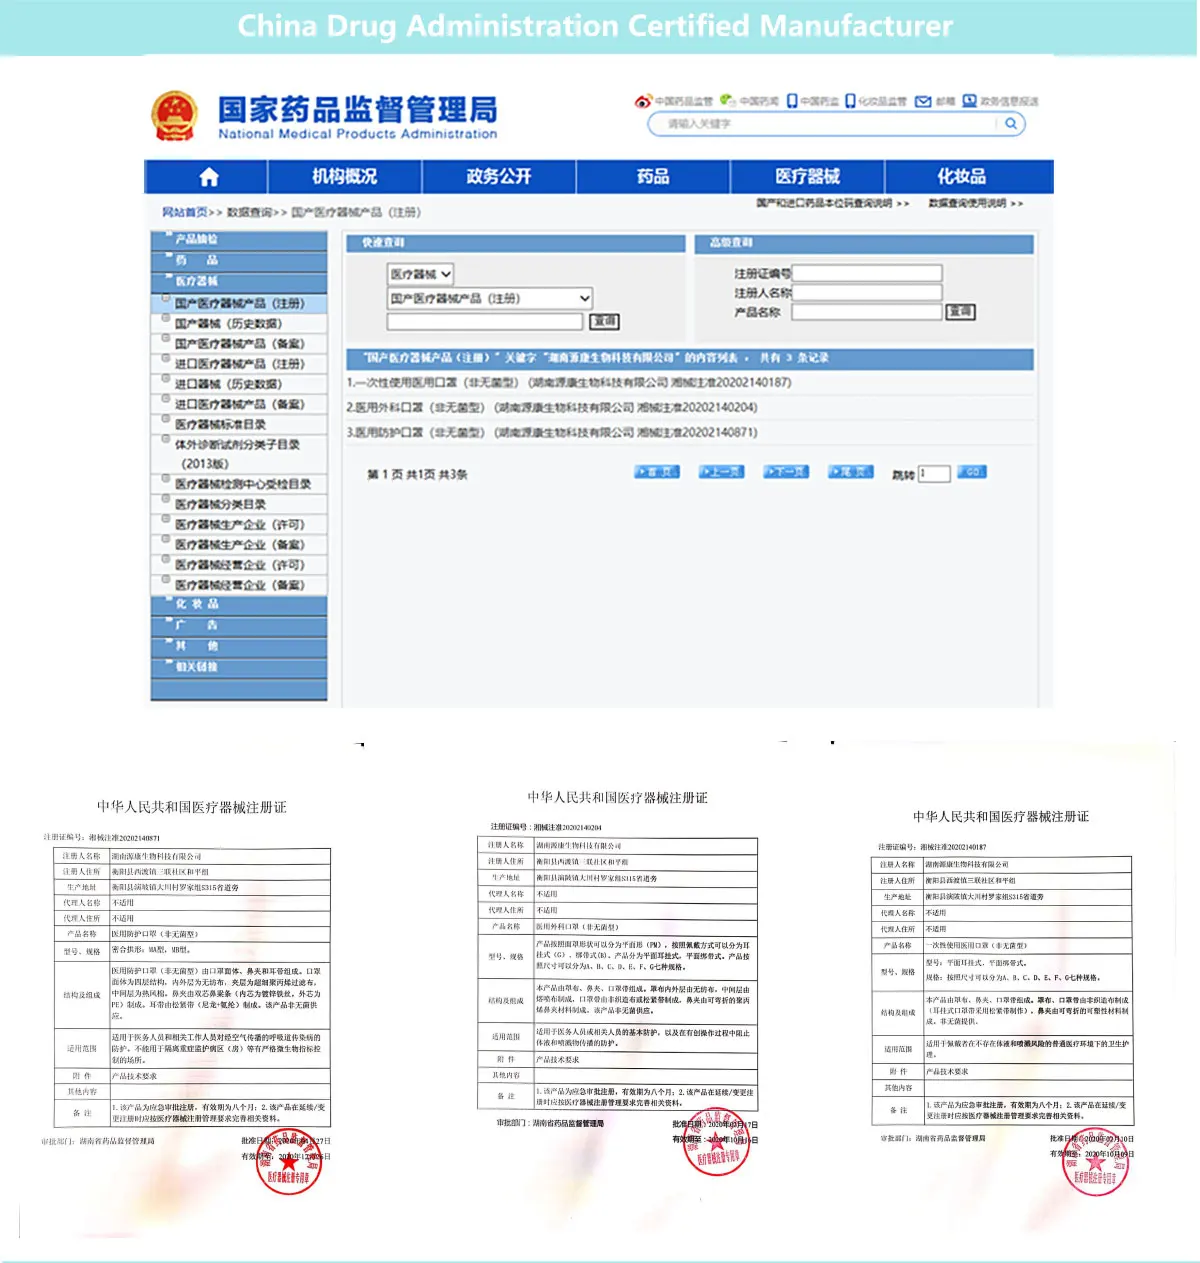Click 首页 first page button

(x=657, y=472)
